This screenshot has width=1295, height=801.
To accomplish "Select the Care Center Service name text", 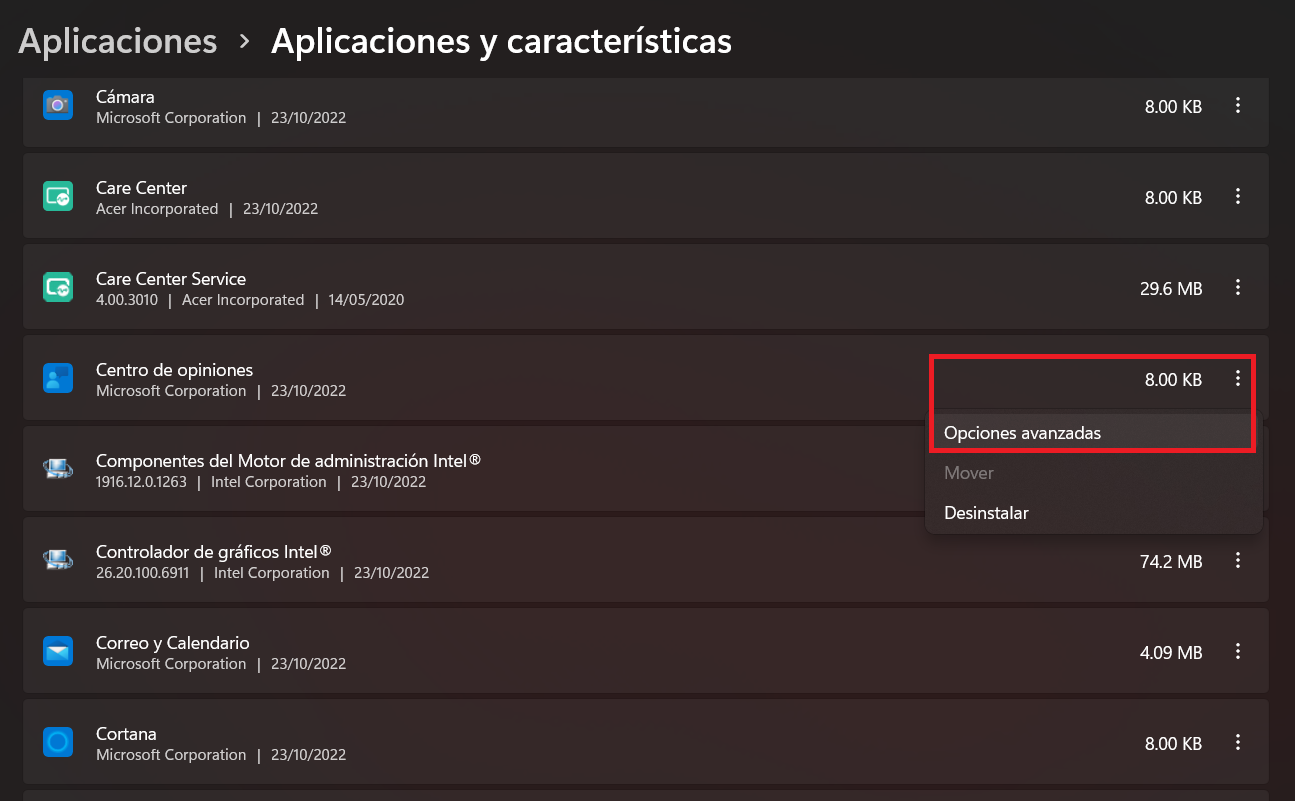I will coord(171,279).
